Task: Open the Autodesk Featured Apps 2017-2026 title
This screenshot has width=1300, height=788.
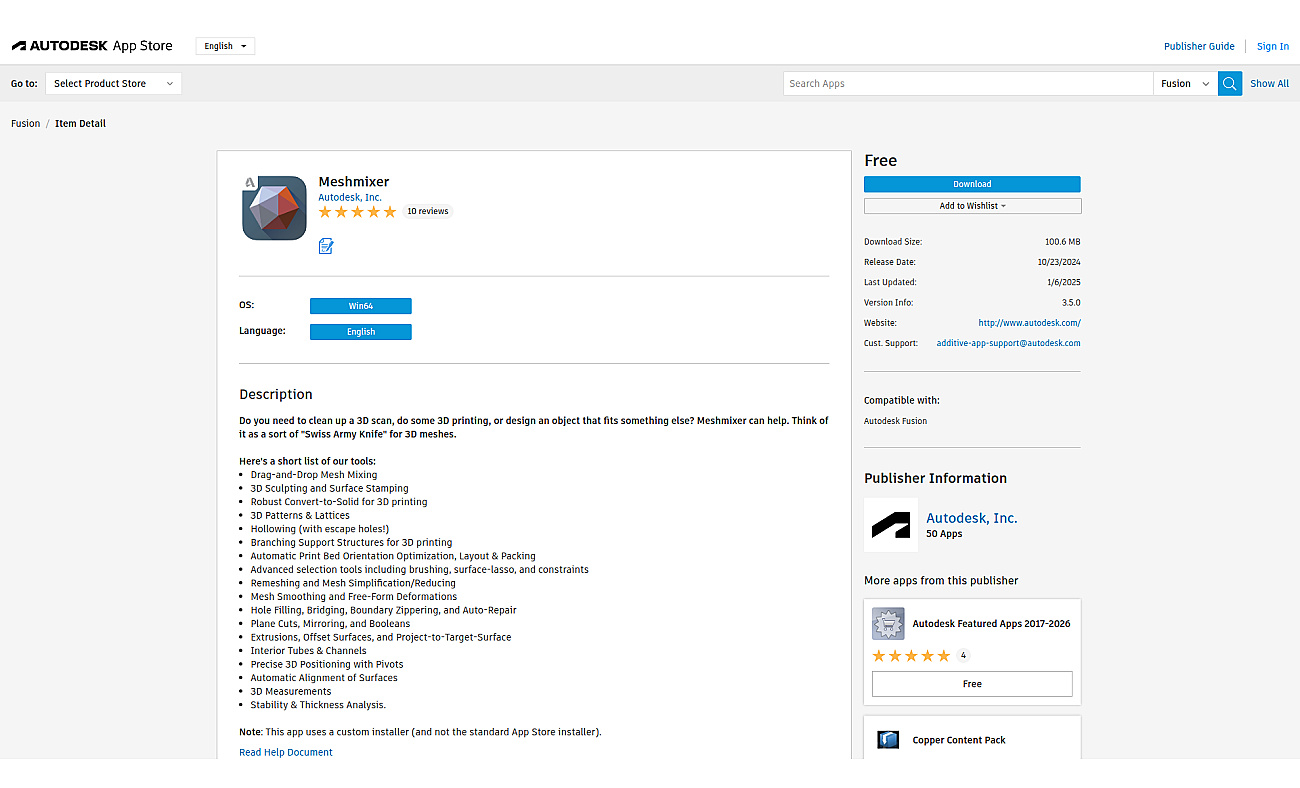Action: coord(991,624)
